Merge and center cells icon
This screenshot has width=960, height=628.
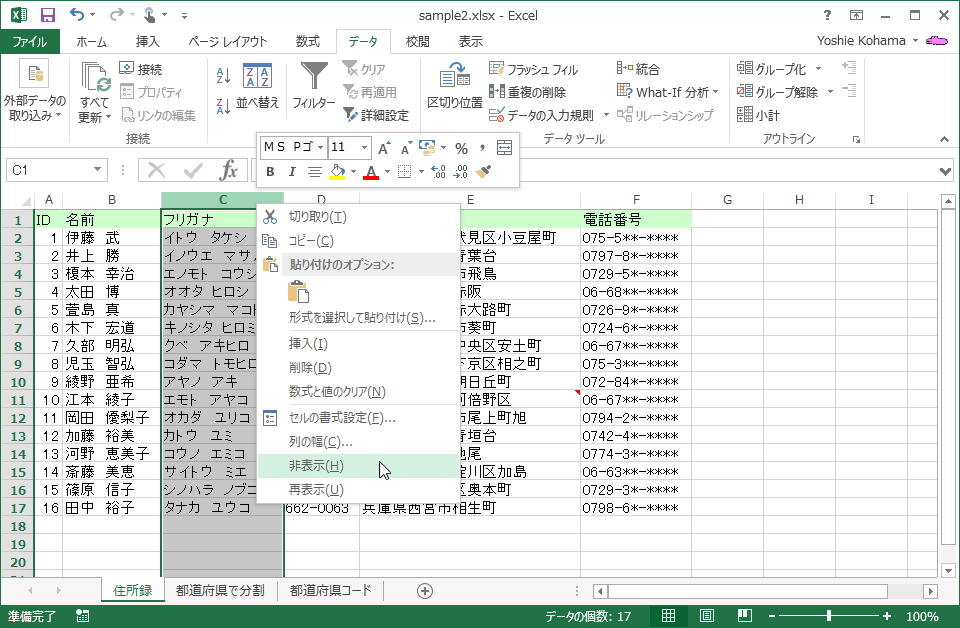point(504,148)
